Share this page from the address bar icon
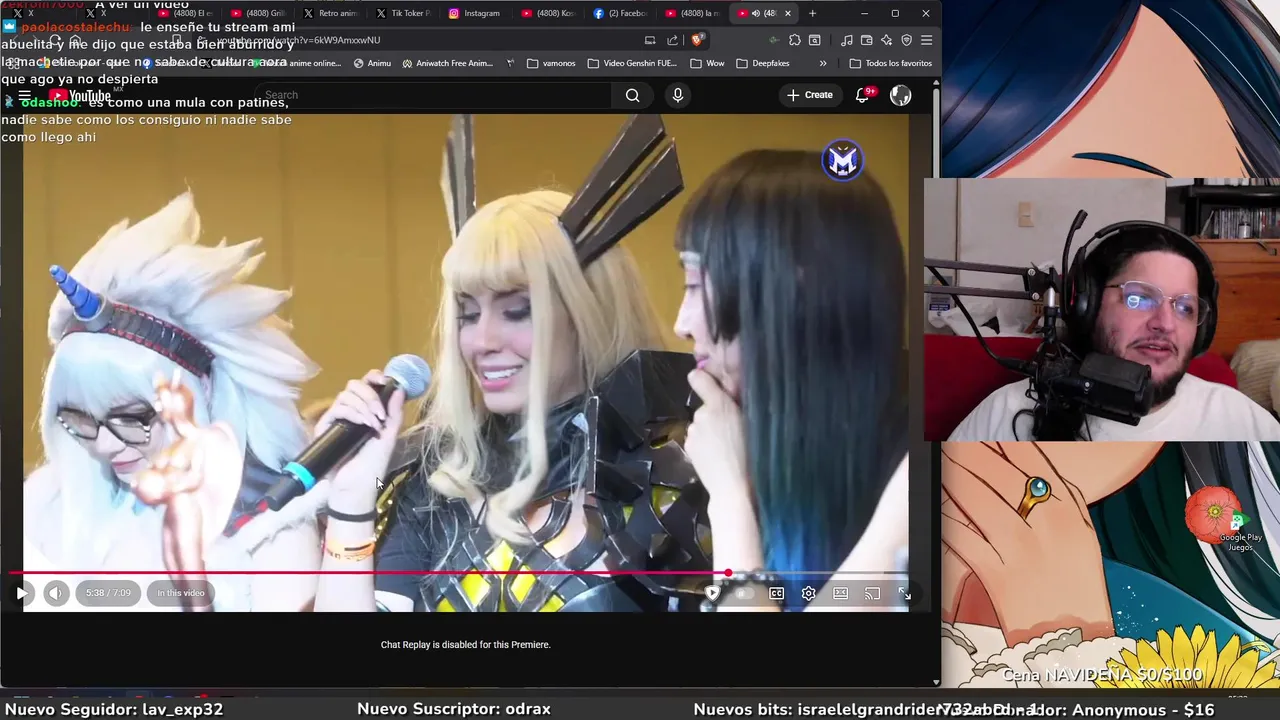Image resolution: width=1280 pixels, height=720 pixels. click(673, 40)
